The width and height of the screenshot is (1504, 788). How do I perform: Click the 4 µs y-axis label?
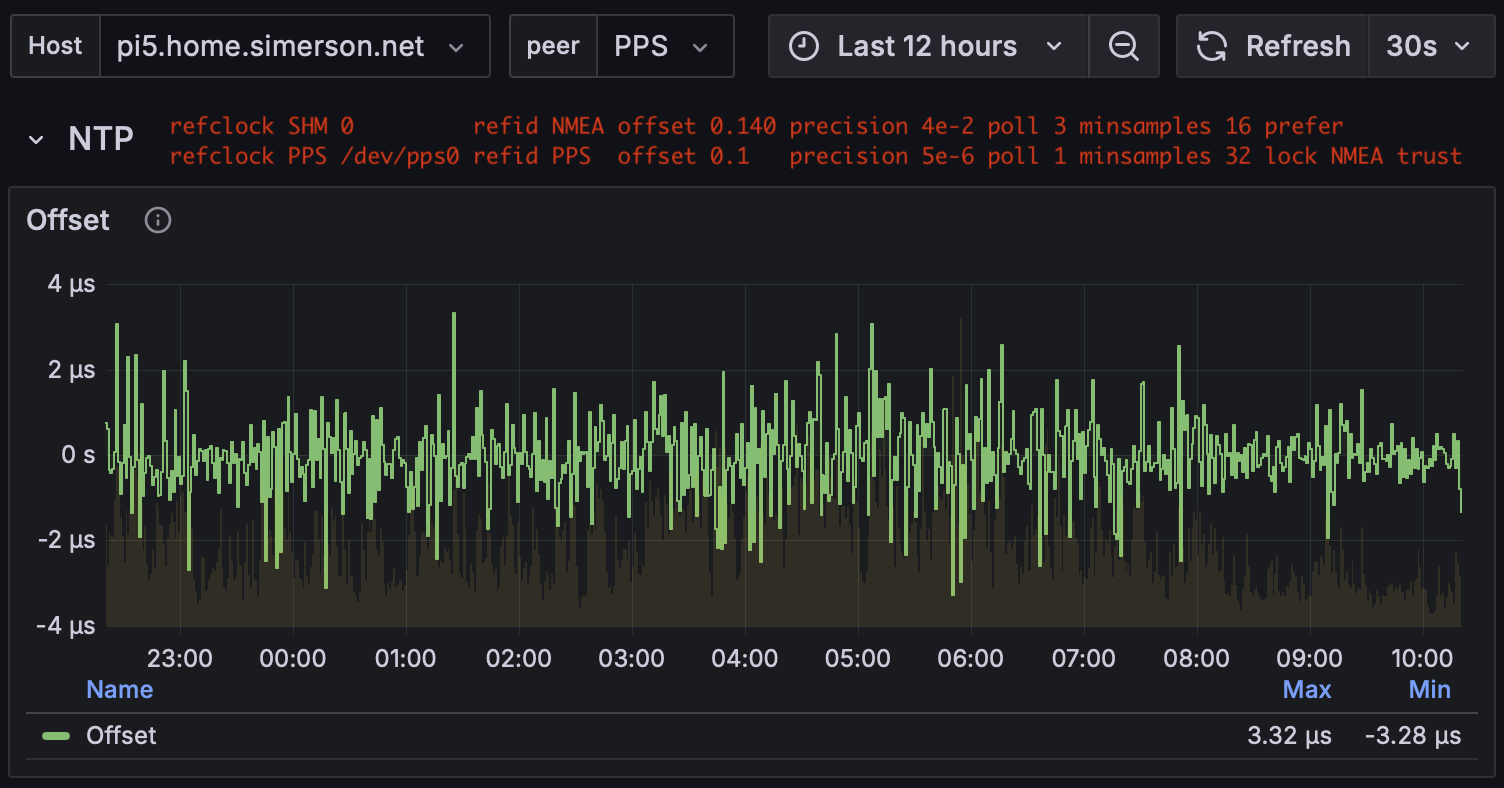pos(71,284)
